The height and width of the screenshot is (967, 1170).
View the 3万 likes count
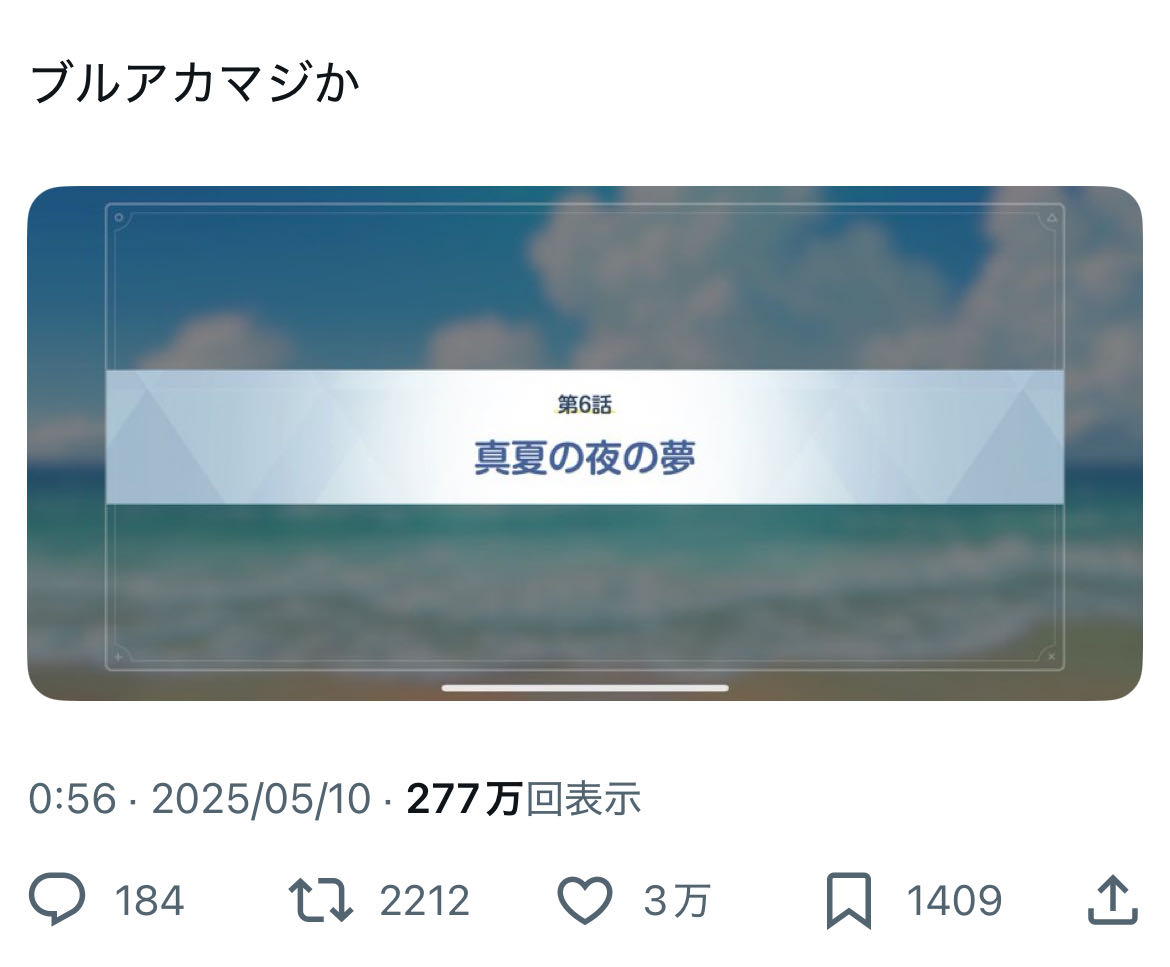(677, 901)
